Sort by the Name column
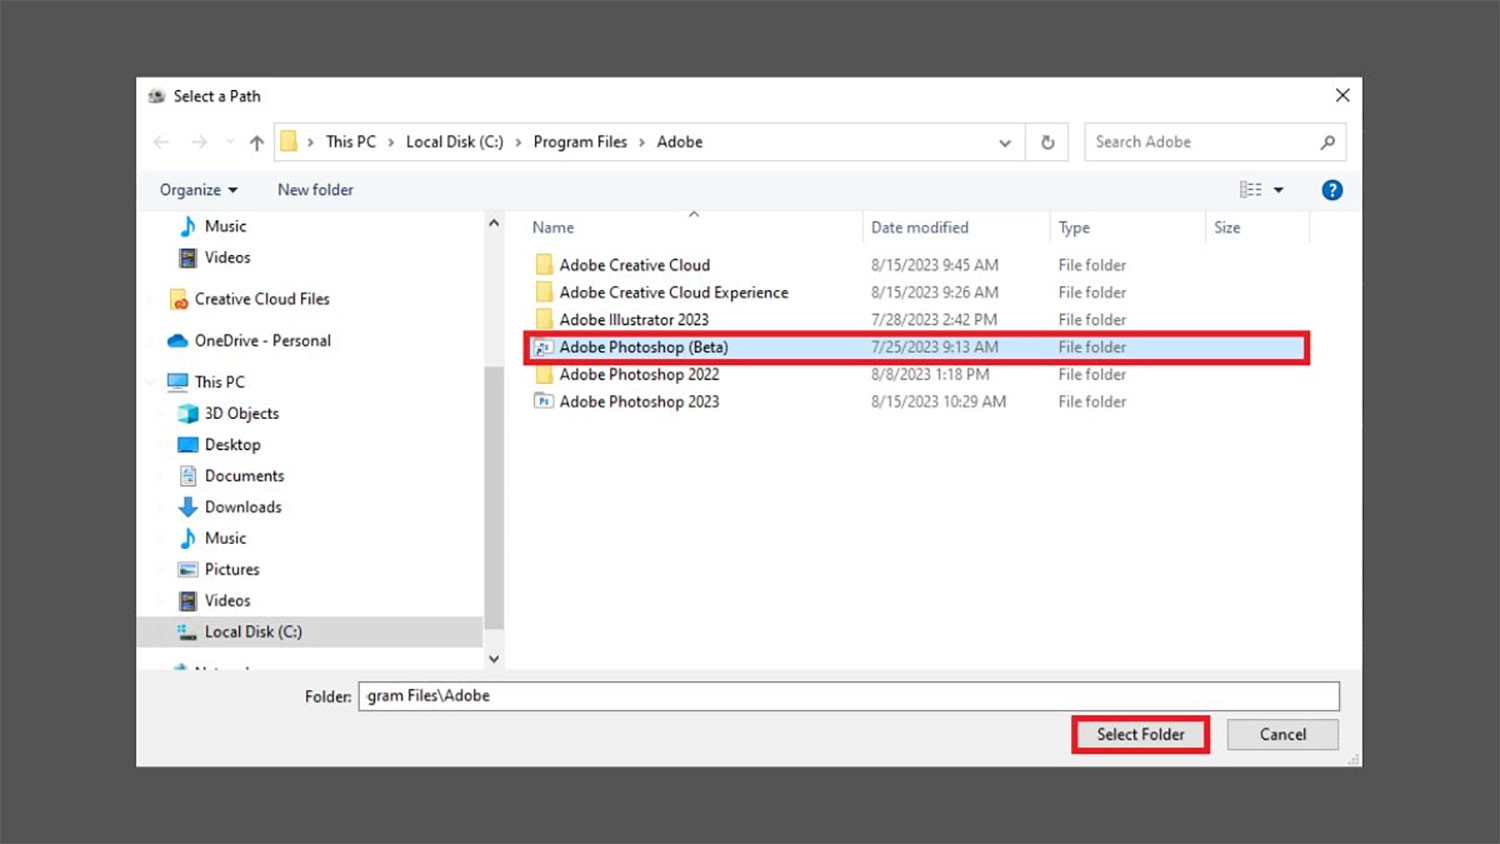This screenshot has height=844, width=1500. coord(553,228)
